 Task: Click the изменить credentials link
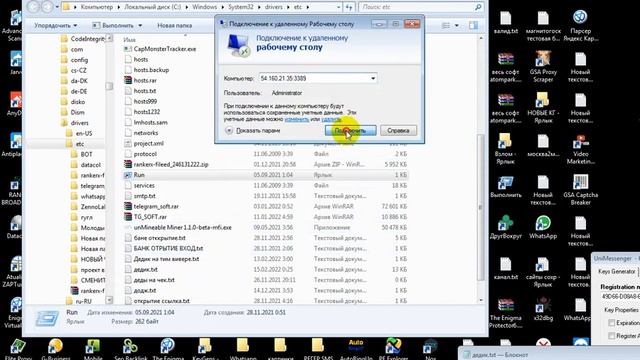(x=297, y=119)
